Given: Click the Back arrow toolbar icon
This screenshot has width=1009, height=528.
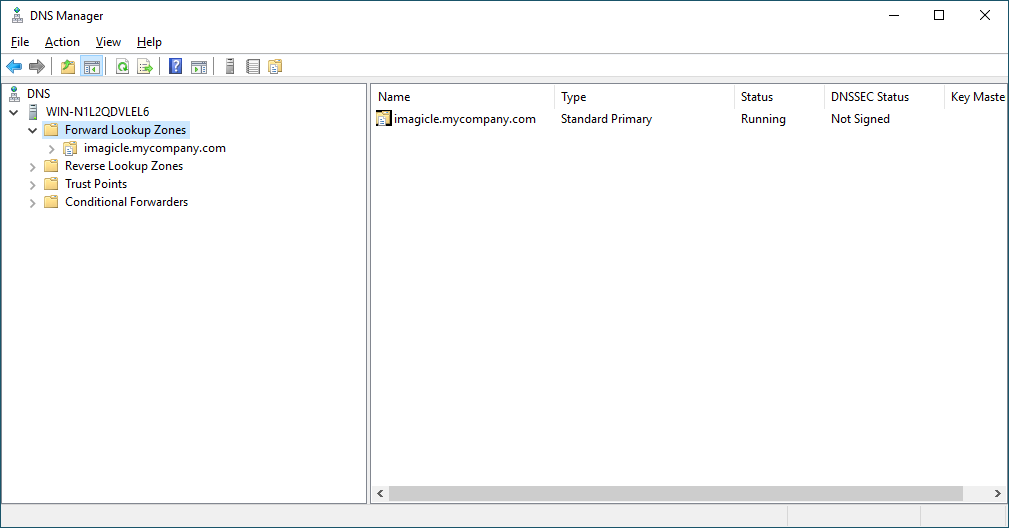Looking at the screenshot, I should click(14, 67).
